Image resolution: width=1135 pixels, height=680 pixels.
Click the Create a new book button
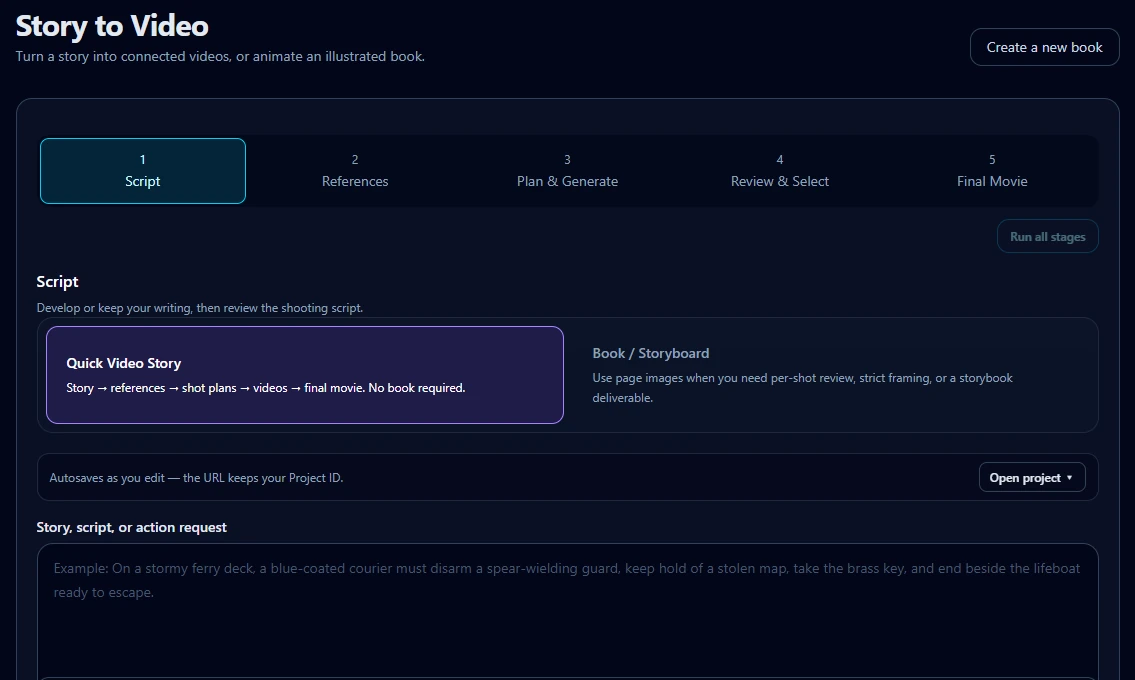pos(1045,47)
